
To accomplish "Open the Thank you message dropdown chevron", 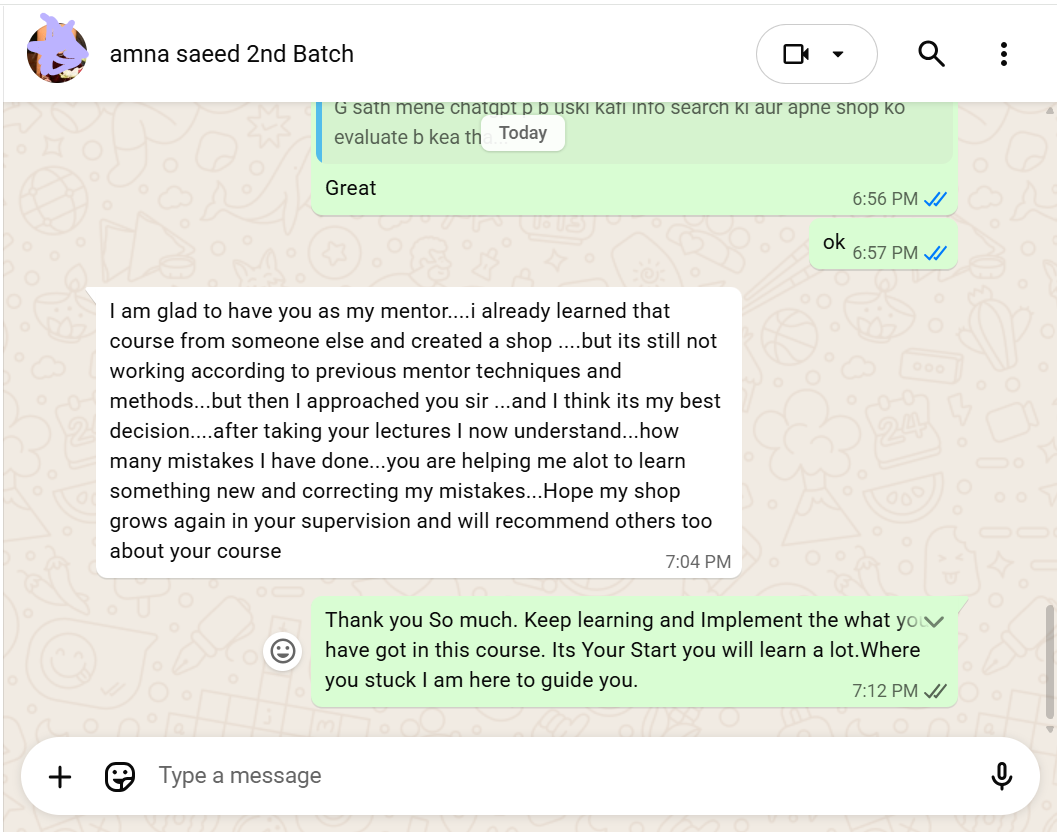I will click(x=934, y=622).
